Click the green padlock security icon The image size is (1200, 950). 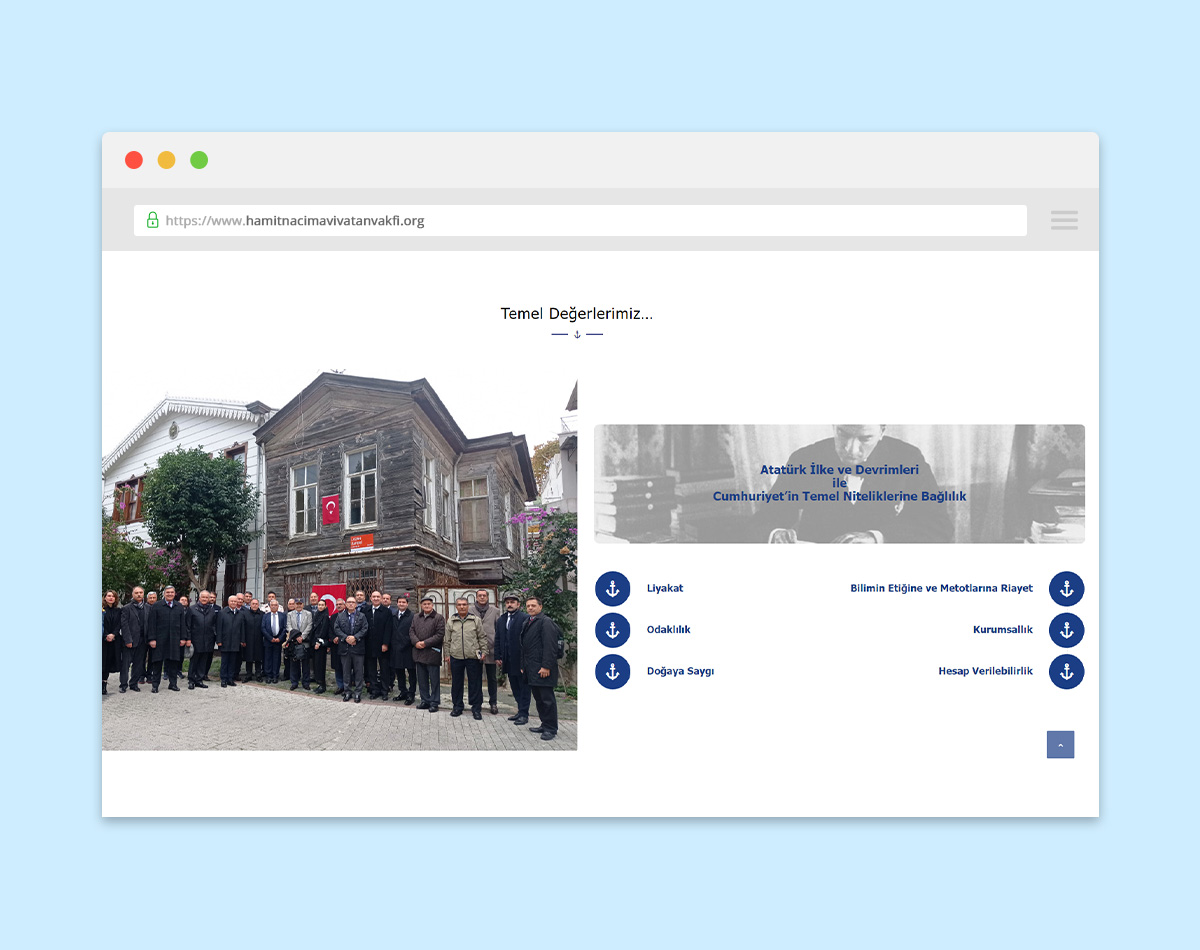[x=153, y=220]
